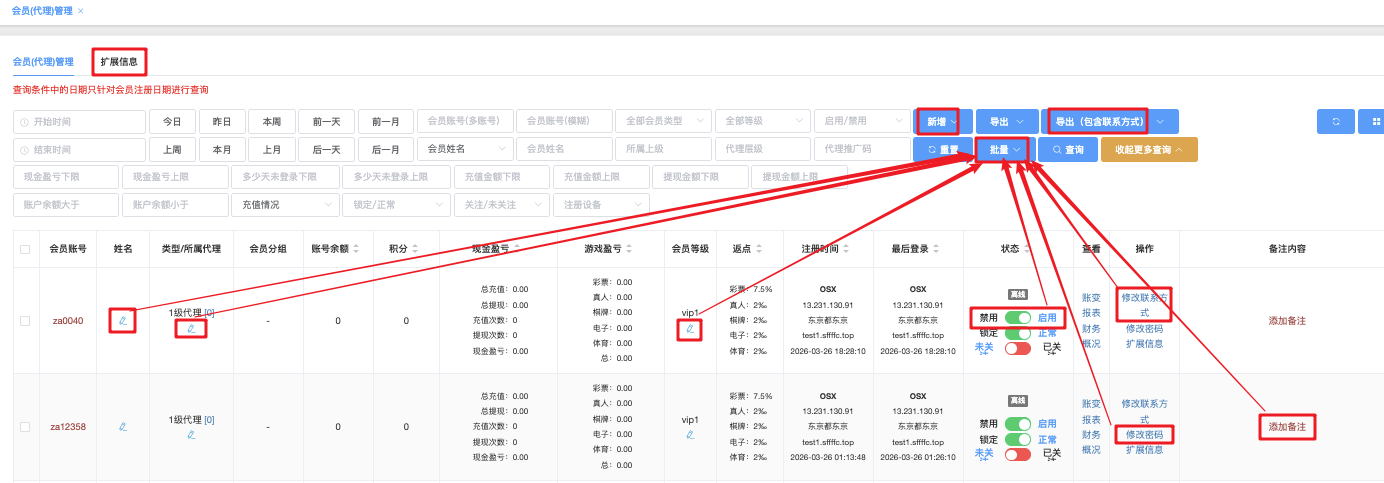1384x483 pixels.
Task: Expand the 全部会员类型 dropdown
Action: (x=662, y=121)
